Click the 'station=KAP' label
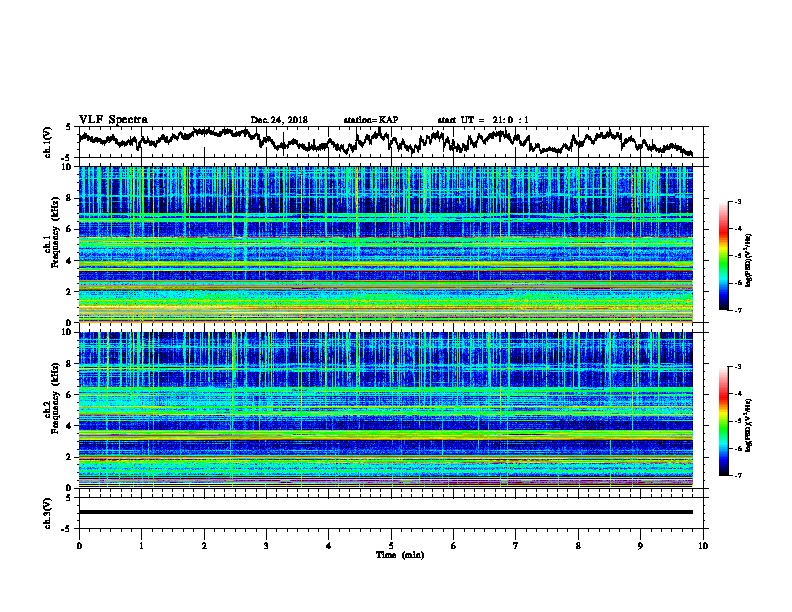Viewport: 792px width, 612px height. [371, 120]
